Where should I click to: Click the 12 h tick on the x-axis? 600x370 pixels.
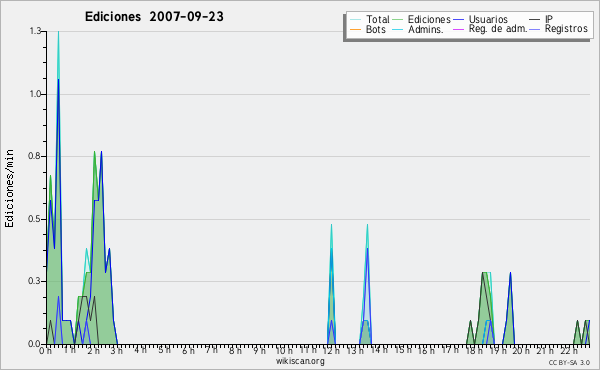click(x=331, y=351)
